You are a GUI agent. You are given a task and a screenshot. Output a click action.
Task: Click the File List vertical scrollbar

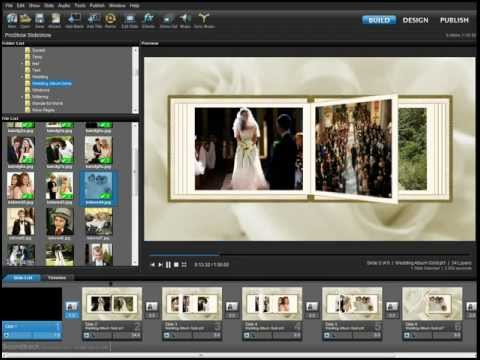point(135,194)
